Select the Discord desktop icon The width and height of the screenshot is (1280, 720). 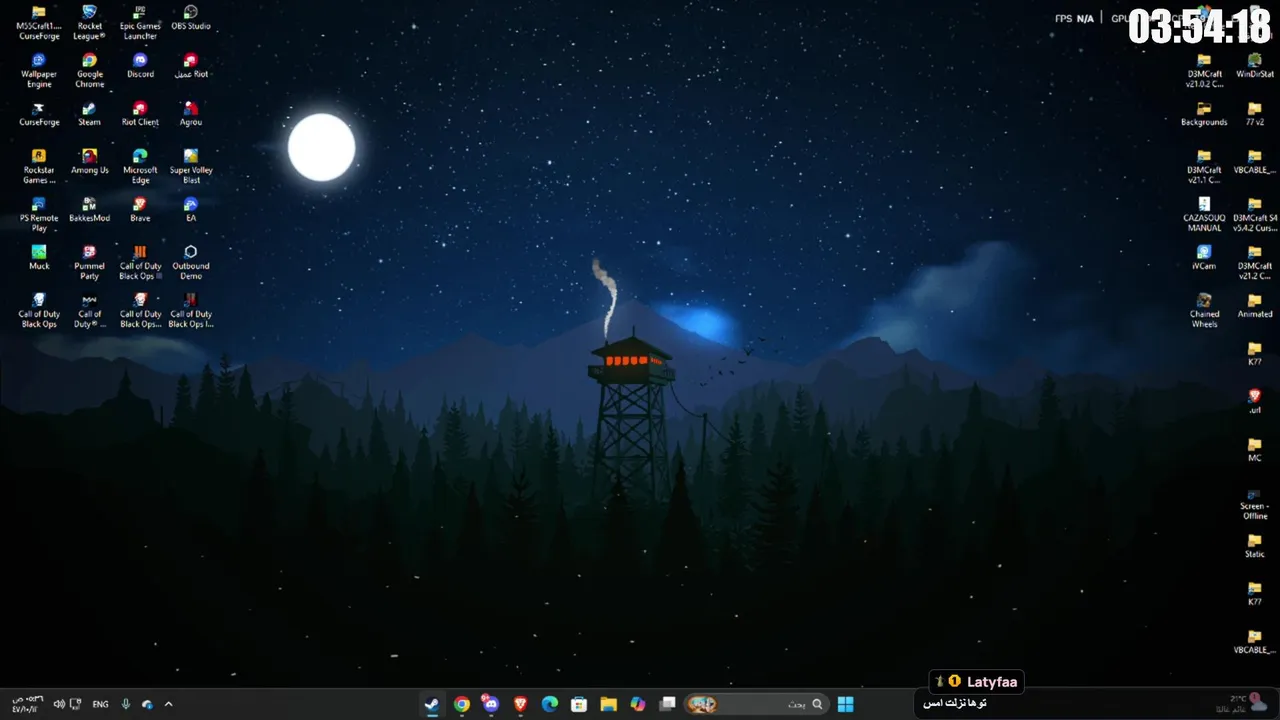[x=140, y=67]
